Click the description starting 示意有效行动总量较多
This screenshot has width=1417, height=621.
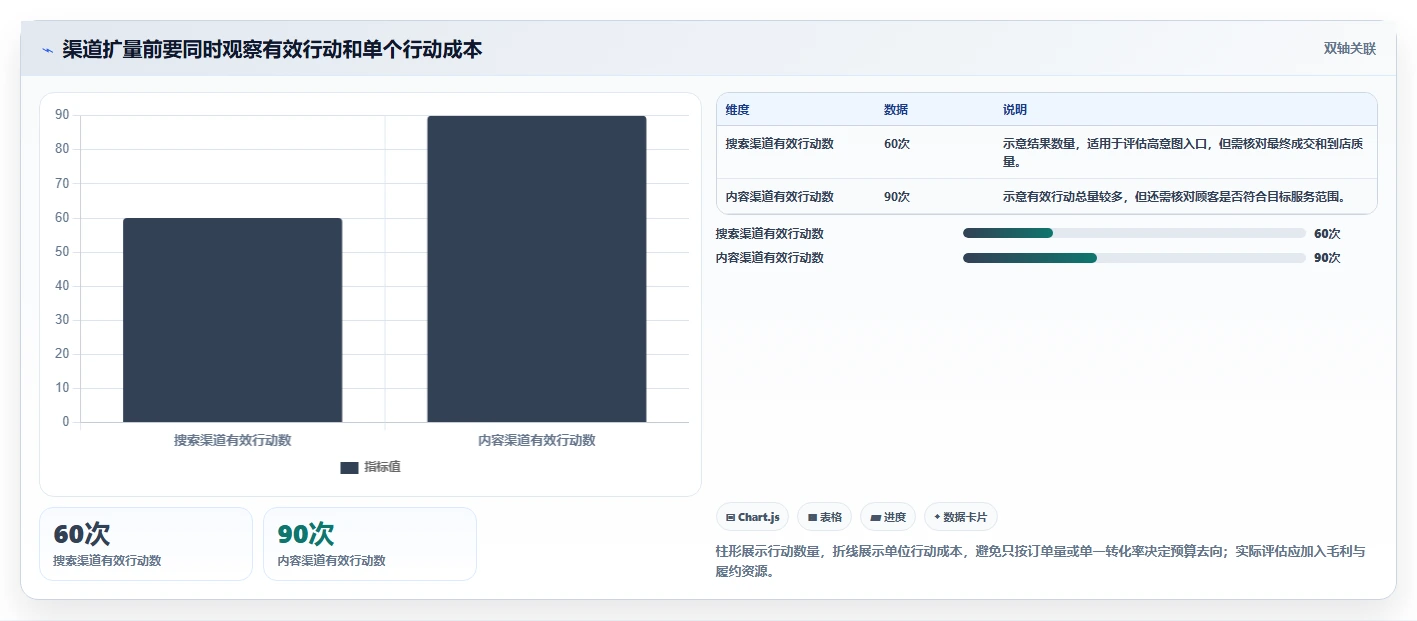click(x=1174, y=197)
